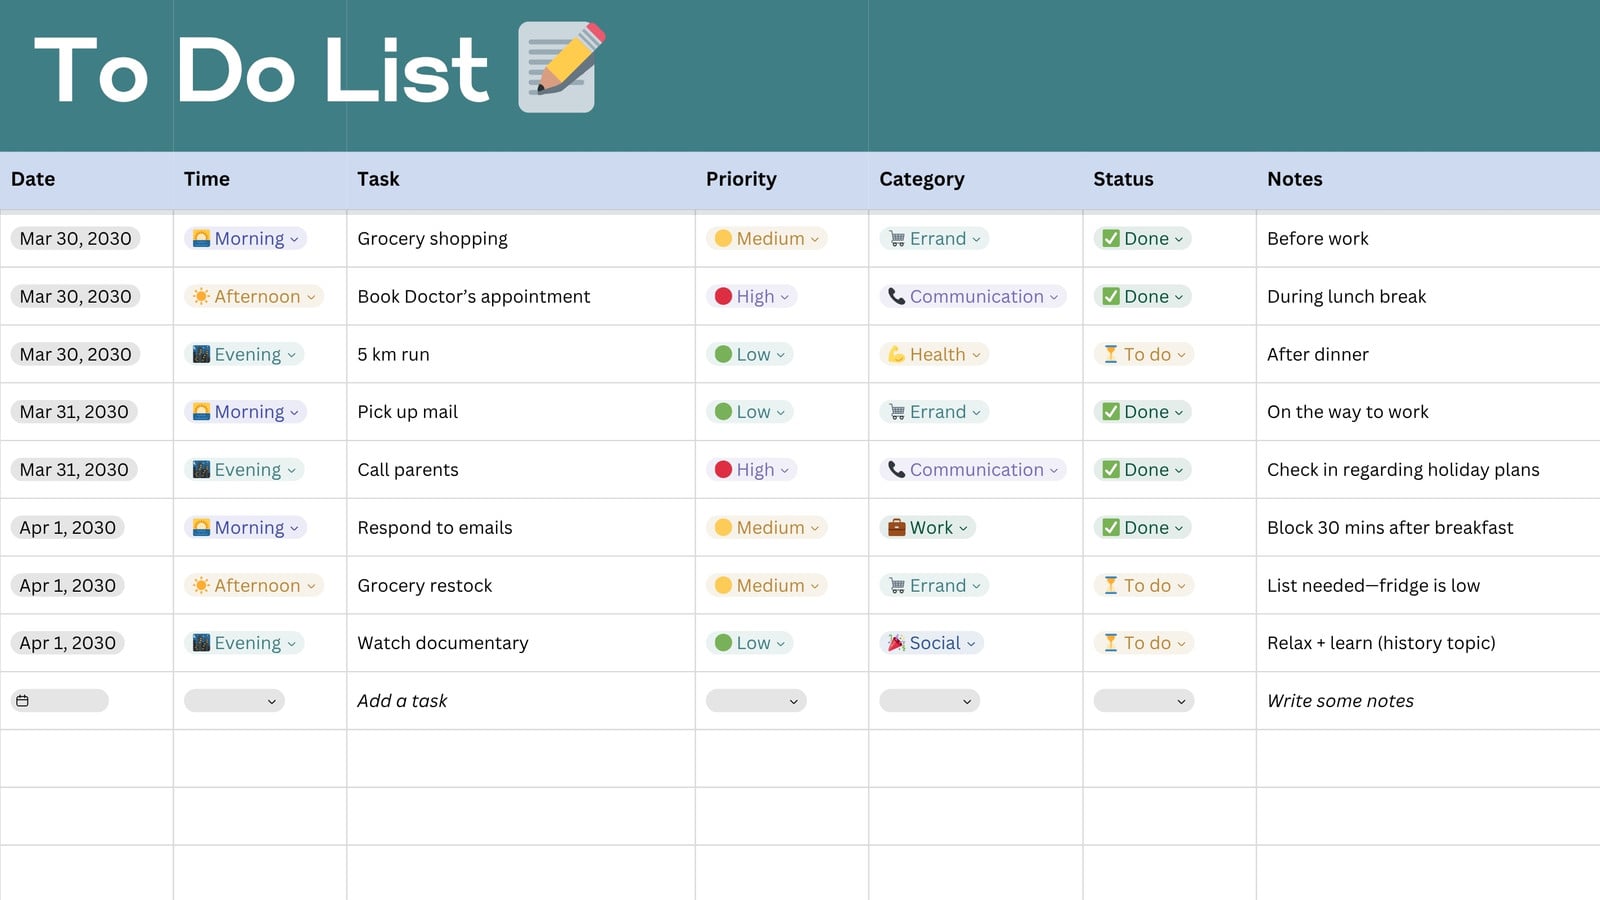Viewport: 1600px width, 900px height.
Task: Click the To Do List title text
Action: (262, 70)
